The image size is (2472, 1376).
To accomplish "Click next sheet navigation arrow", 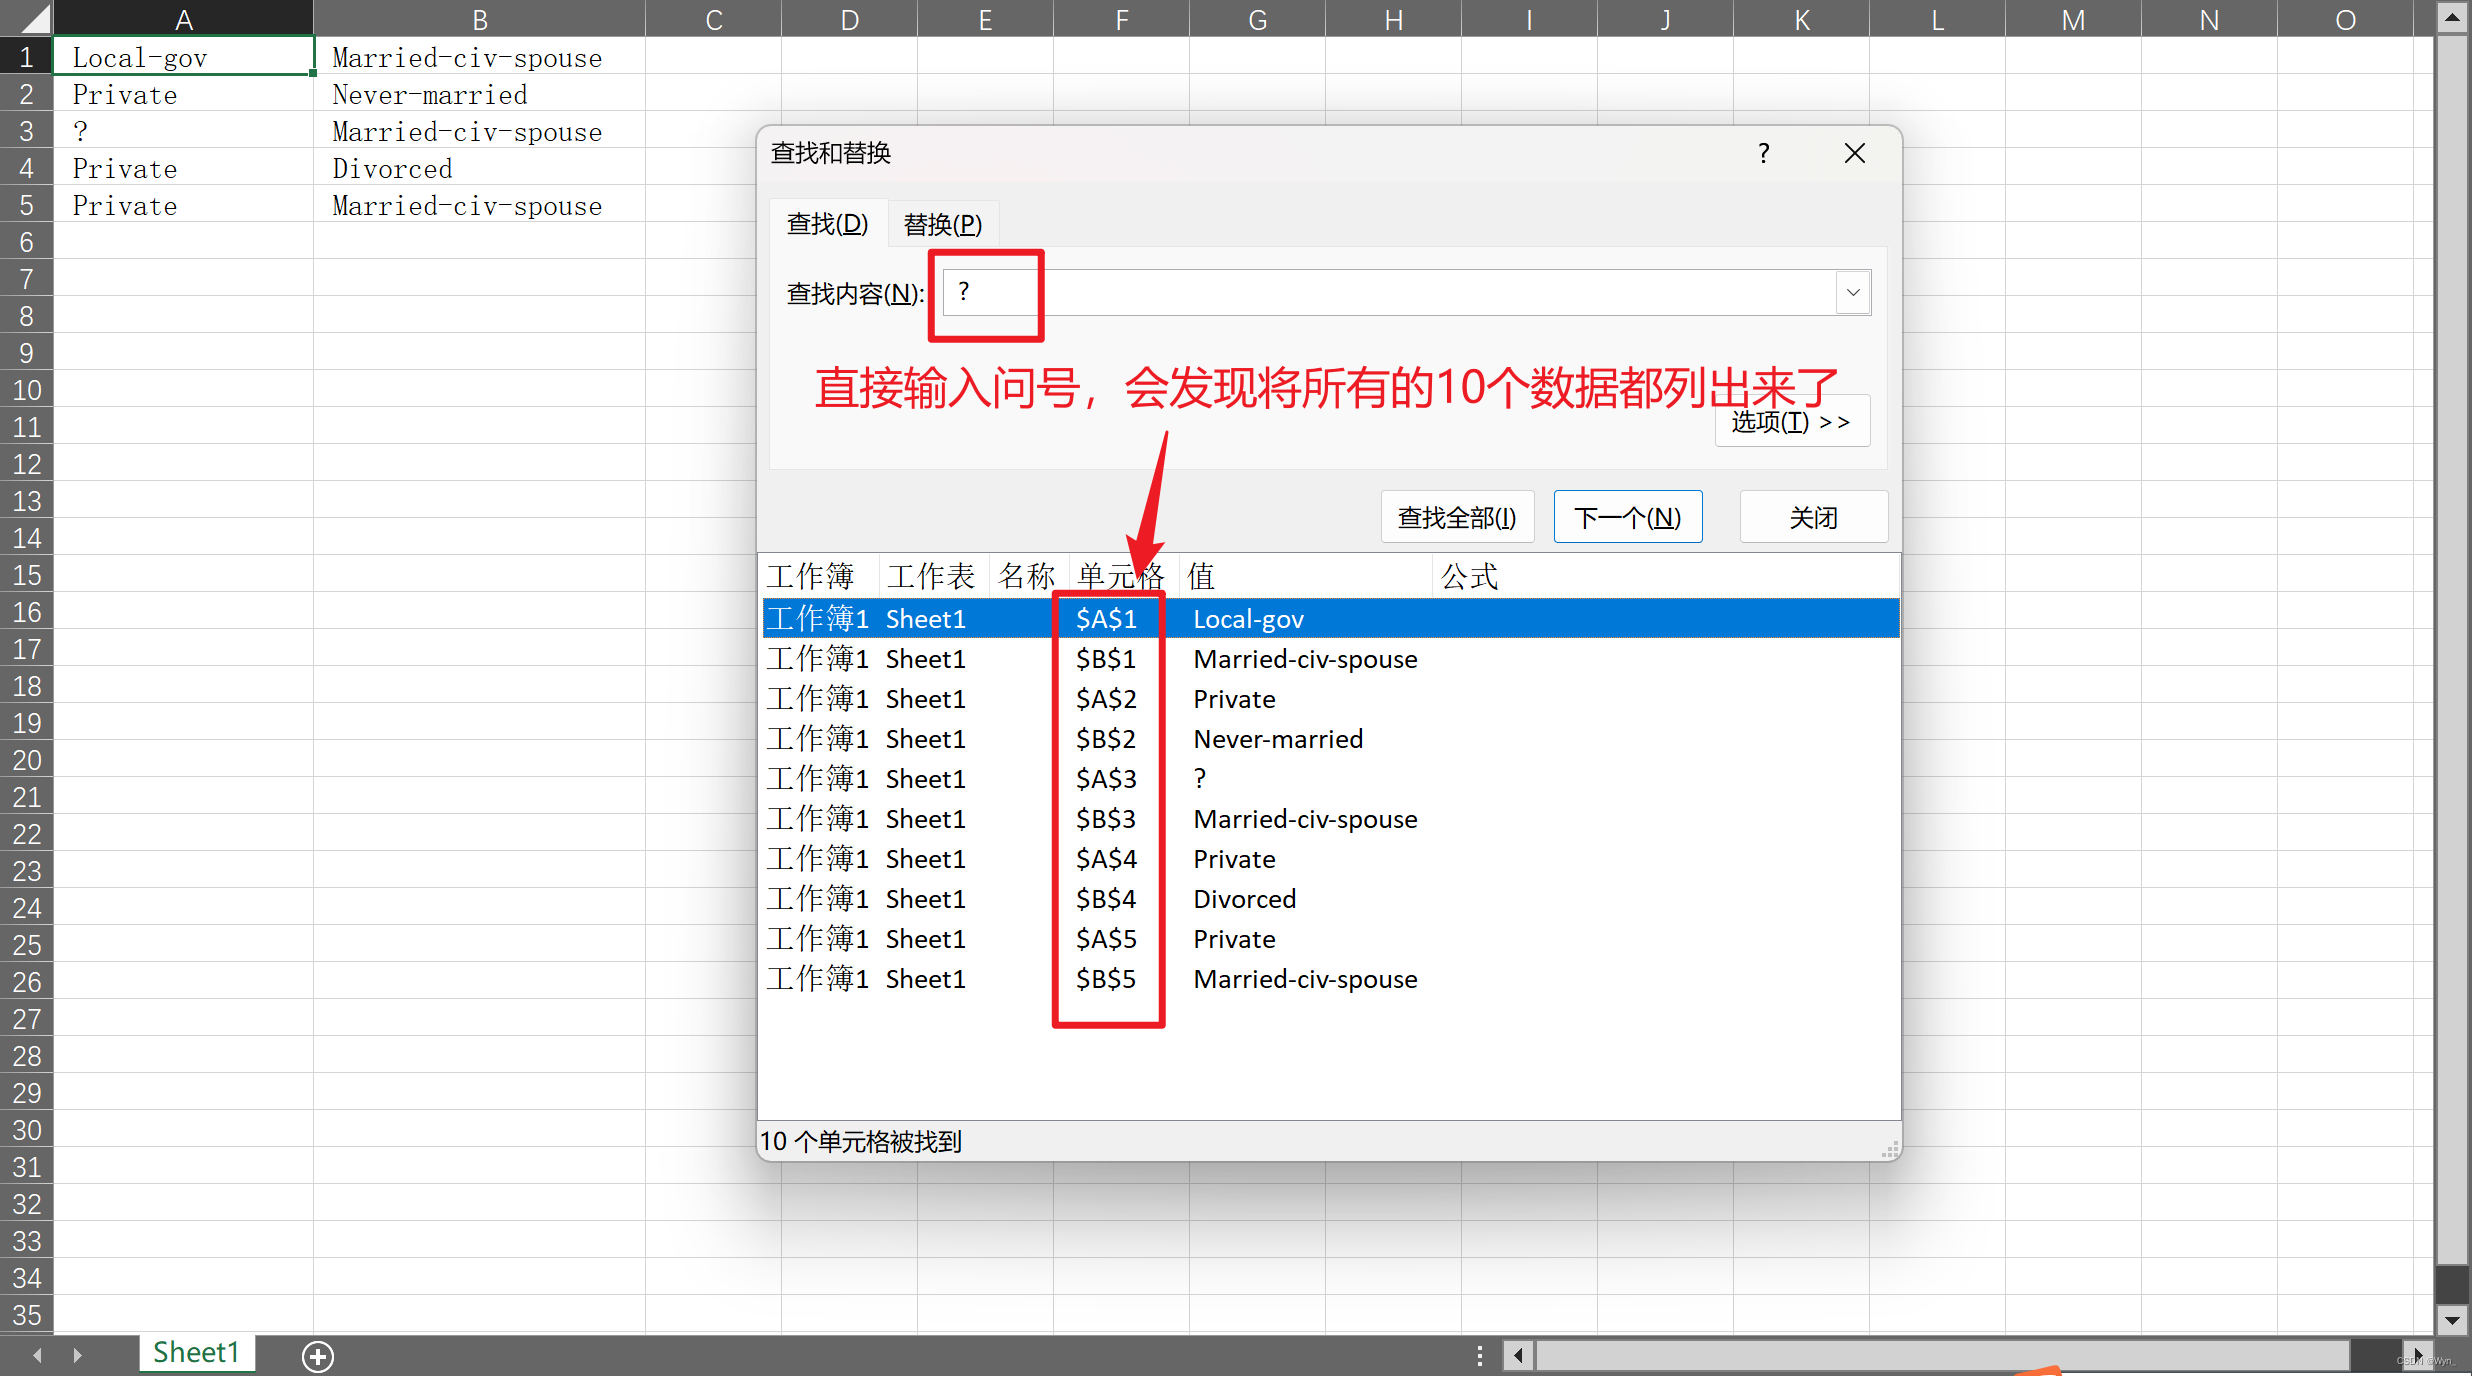I will (x=77, y=1356).
